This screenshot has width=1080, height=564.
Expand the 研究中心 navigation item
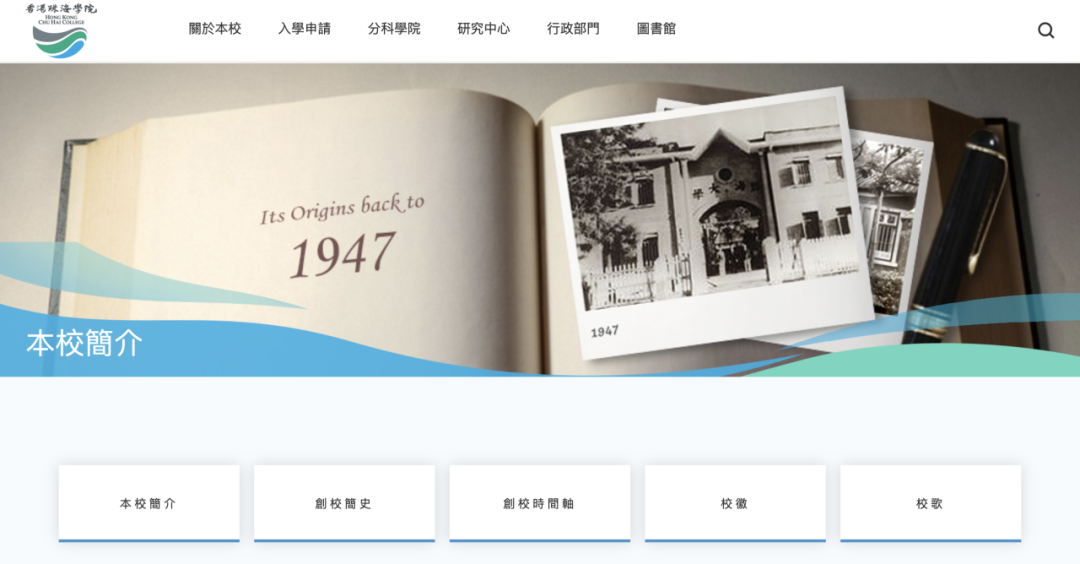484,29
